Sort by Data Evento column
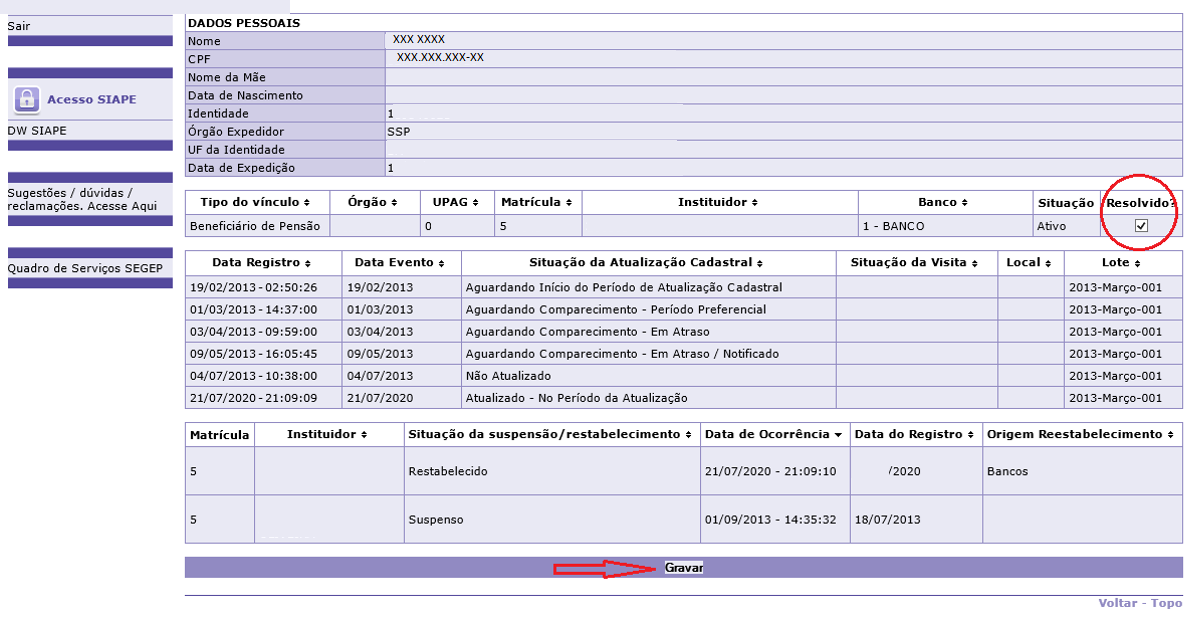This screenshot has width=1199, height=621. 400,262
